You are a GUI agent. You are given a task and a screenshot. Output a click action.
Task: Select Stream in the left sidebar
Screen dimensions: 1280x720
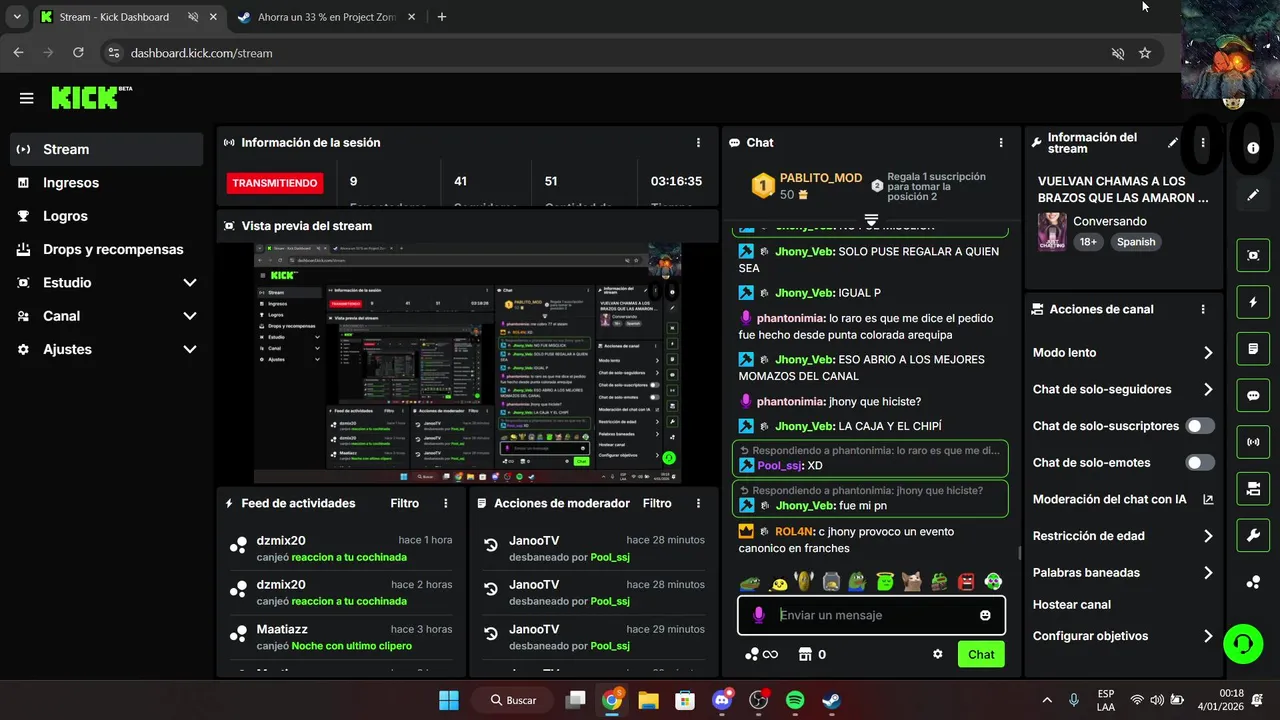coord(106,149)
